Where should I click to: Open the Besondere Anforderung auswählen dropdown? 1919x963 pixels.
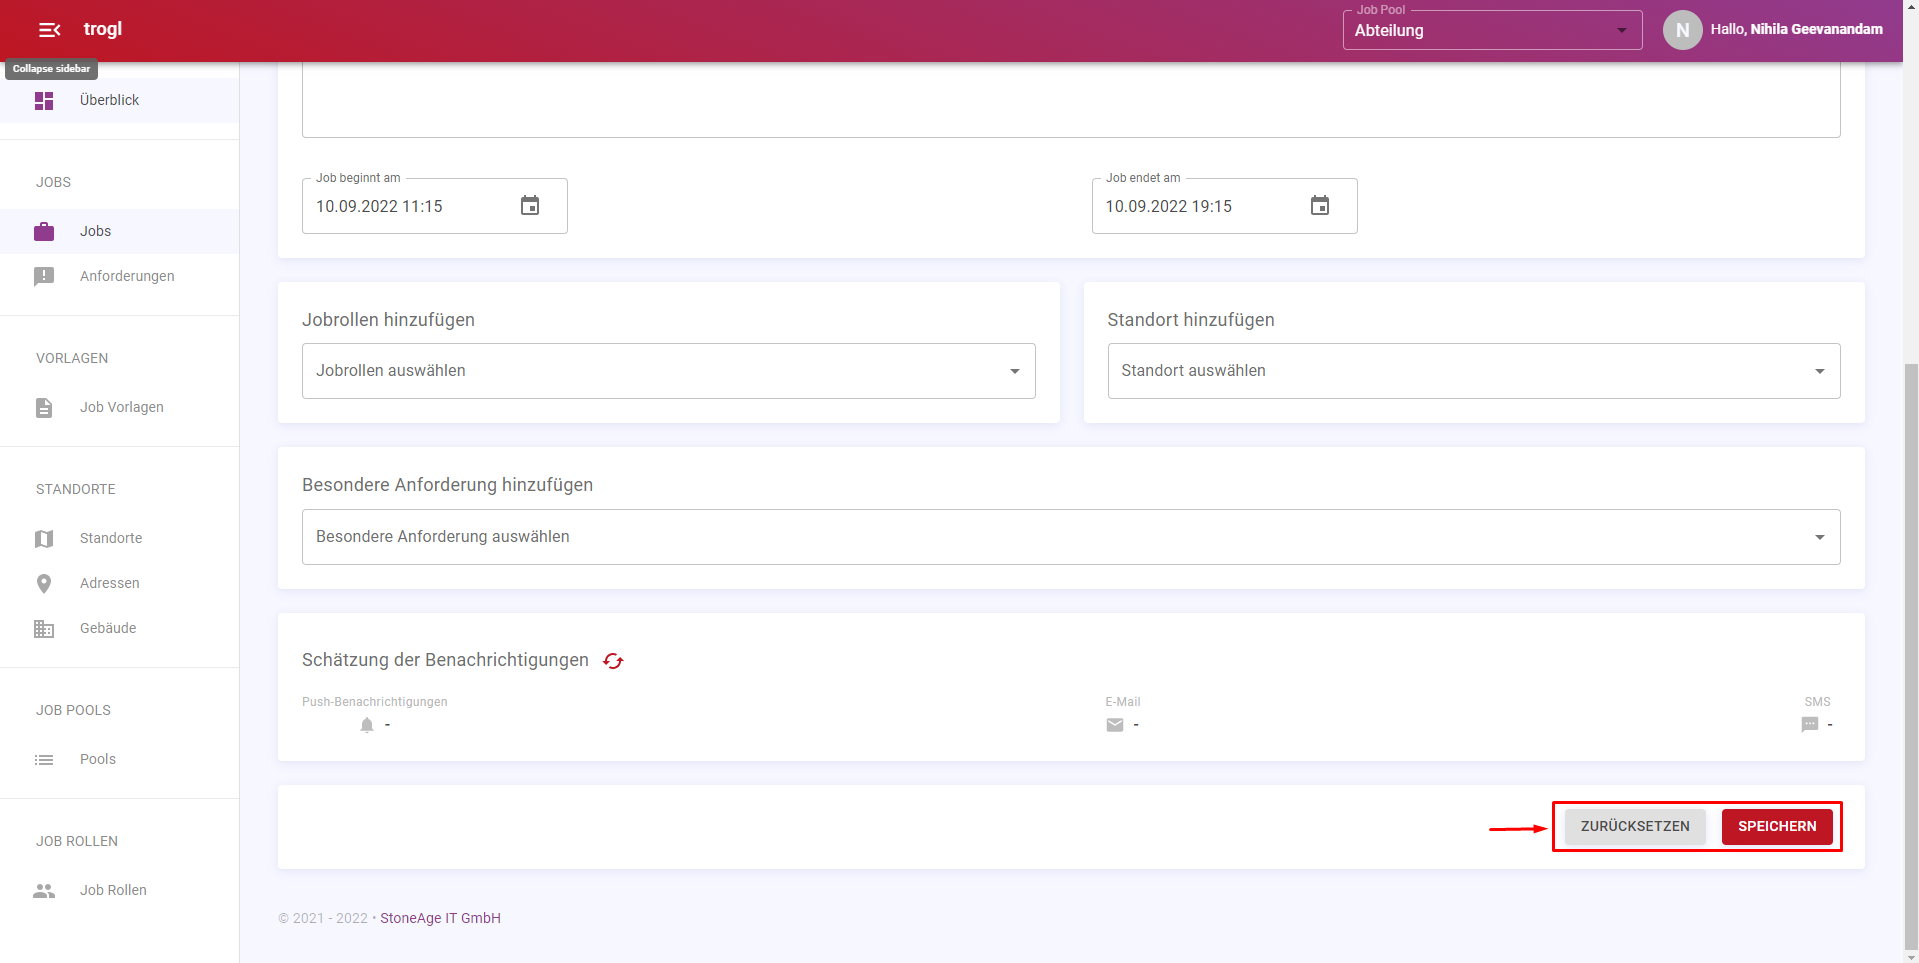(x=1070, y=537)
